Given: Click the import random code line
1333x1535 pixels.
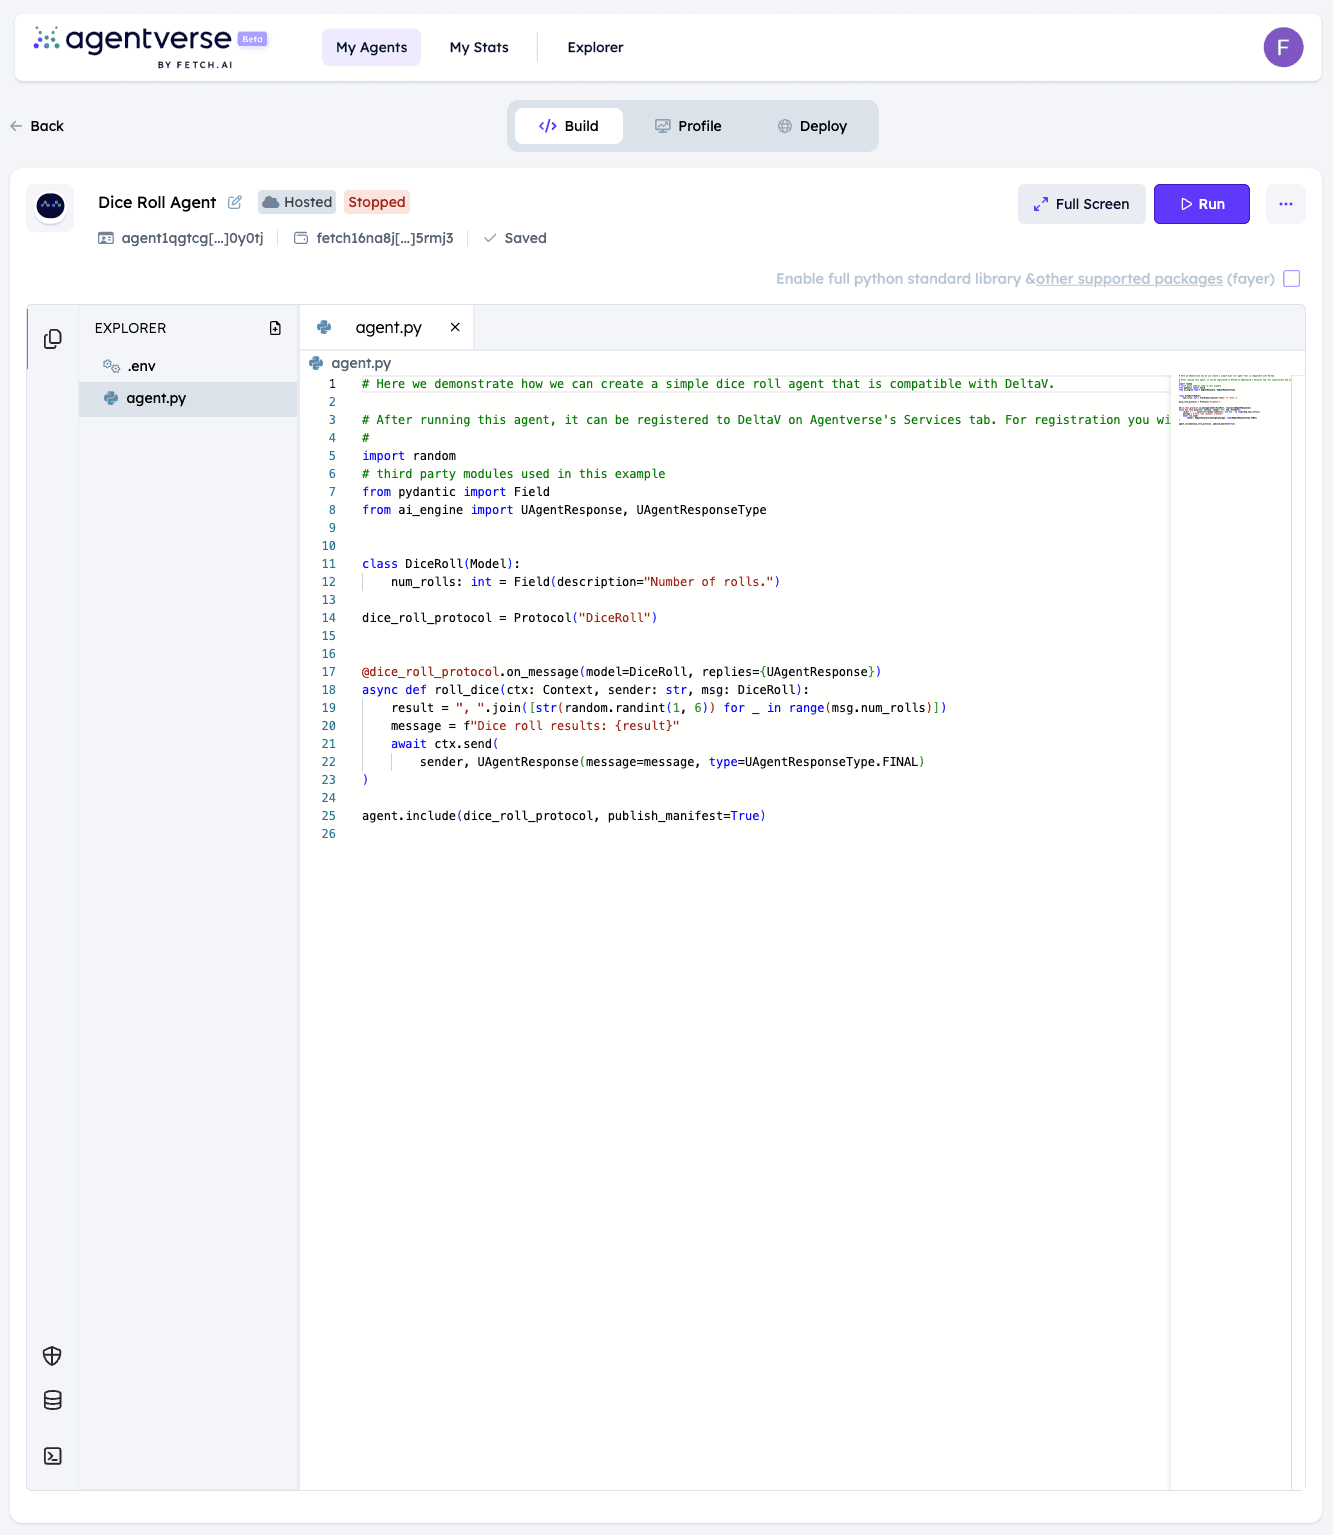Looking at the screenshot, I should (409, 456).
